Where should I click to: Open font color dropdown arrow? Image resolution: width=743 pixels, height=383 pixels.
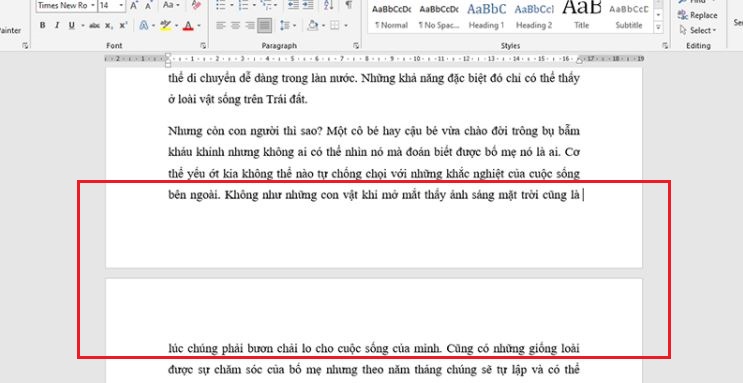pyautogui.click(x=199, y=25)
